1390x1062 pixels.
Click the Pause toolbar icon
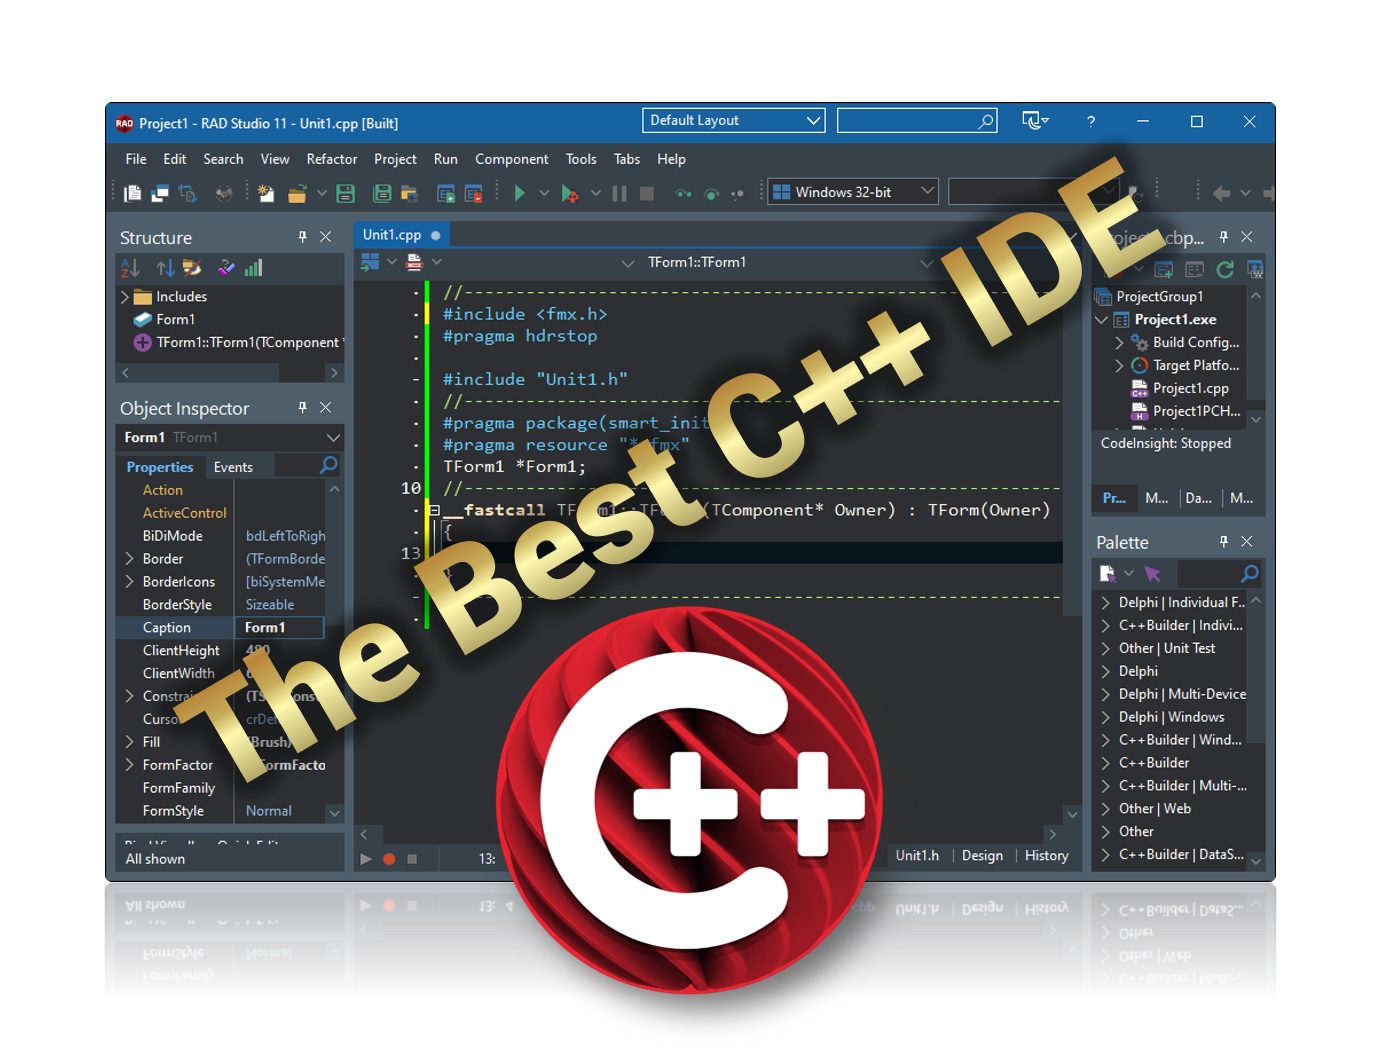pyautogui.click(x=620, y=193)
